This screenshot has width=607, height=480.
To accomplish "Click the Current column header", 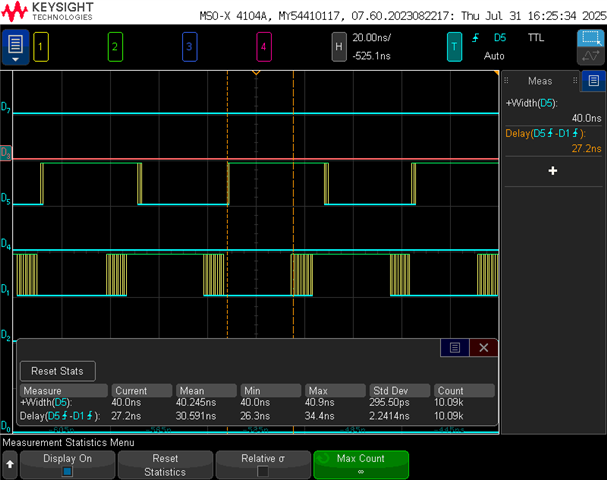I will click(x=142, y=391).
